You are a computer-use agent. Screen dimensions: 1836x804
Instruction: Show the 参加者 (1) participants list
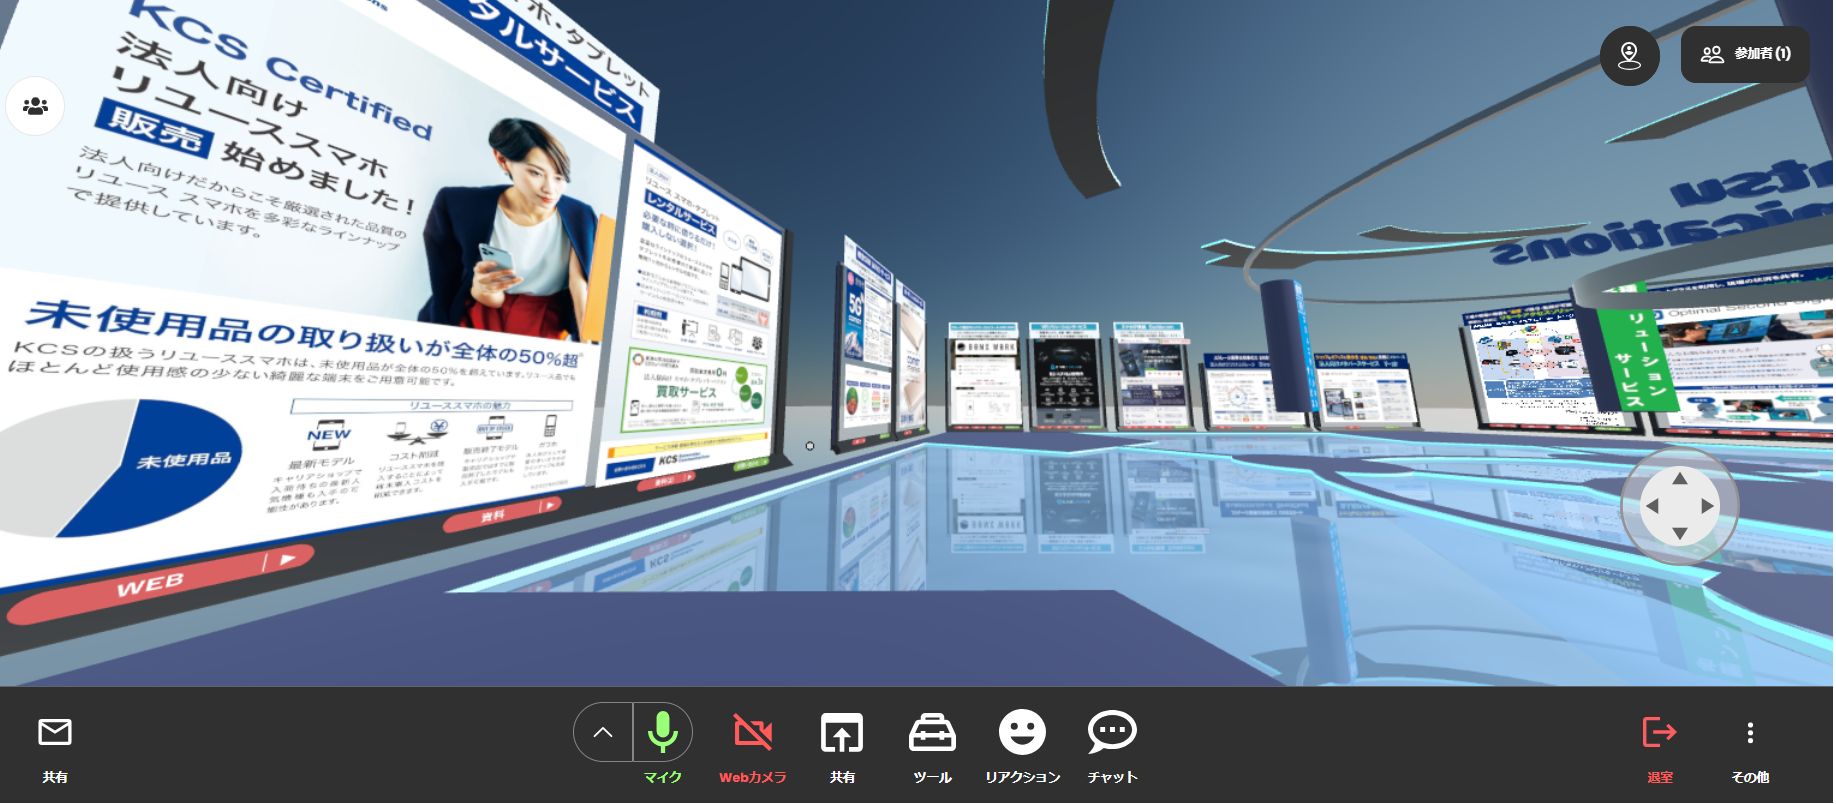(1745, 54)
